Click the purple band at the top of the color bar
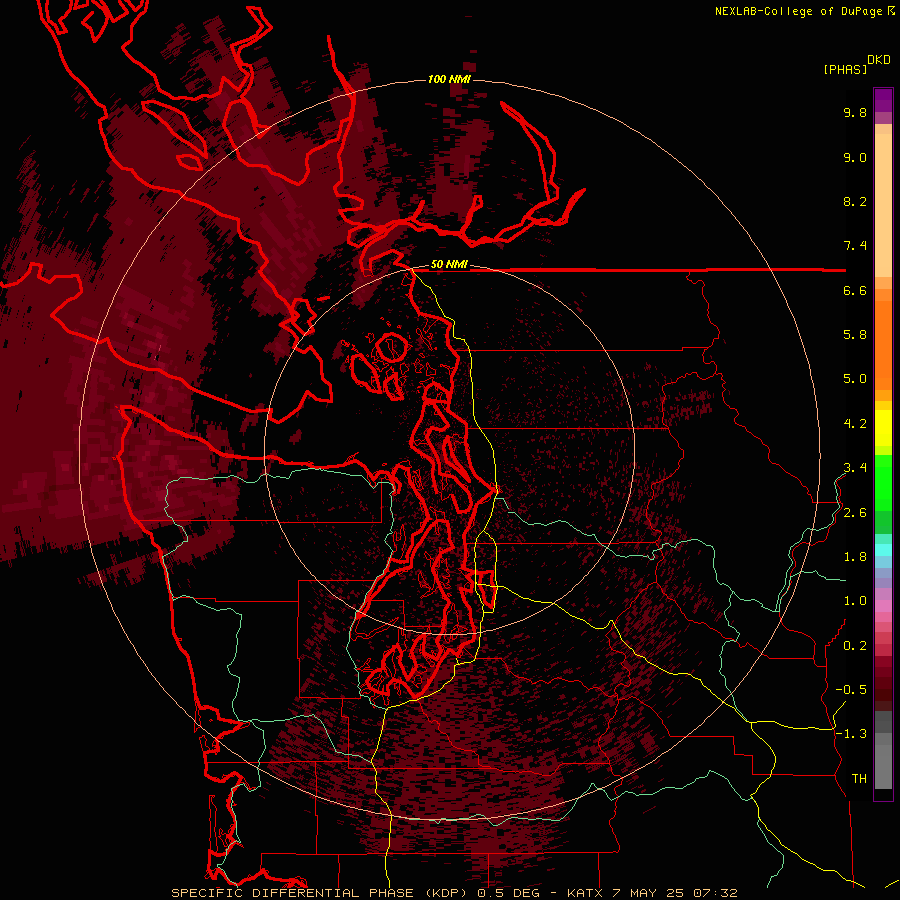 [883, 100]
